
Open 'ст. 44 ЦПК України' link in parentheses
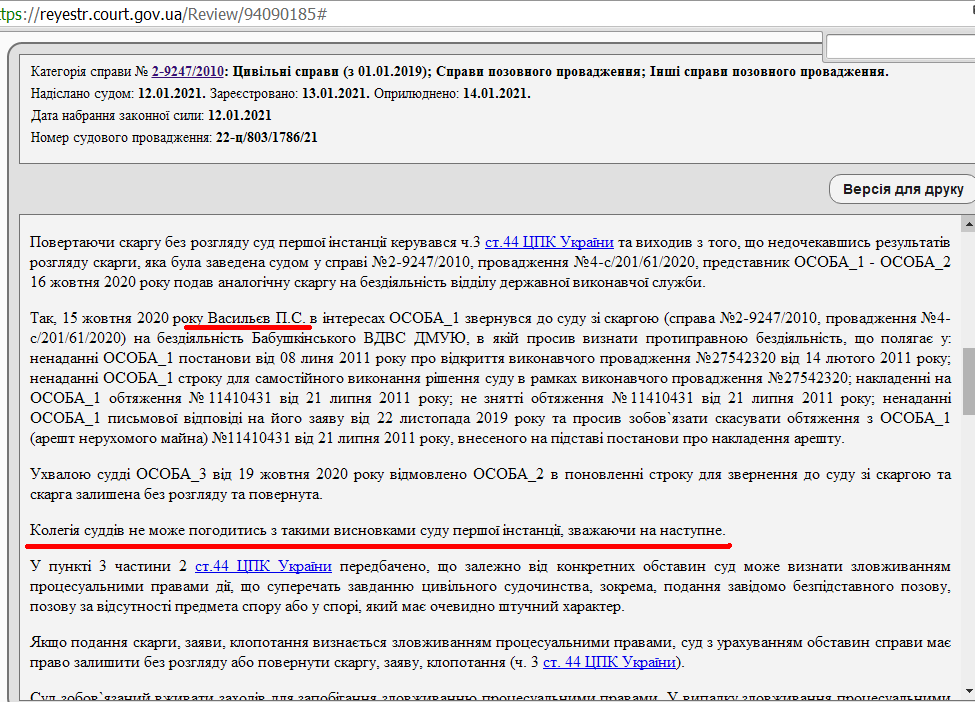610,662
